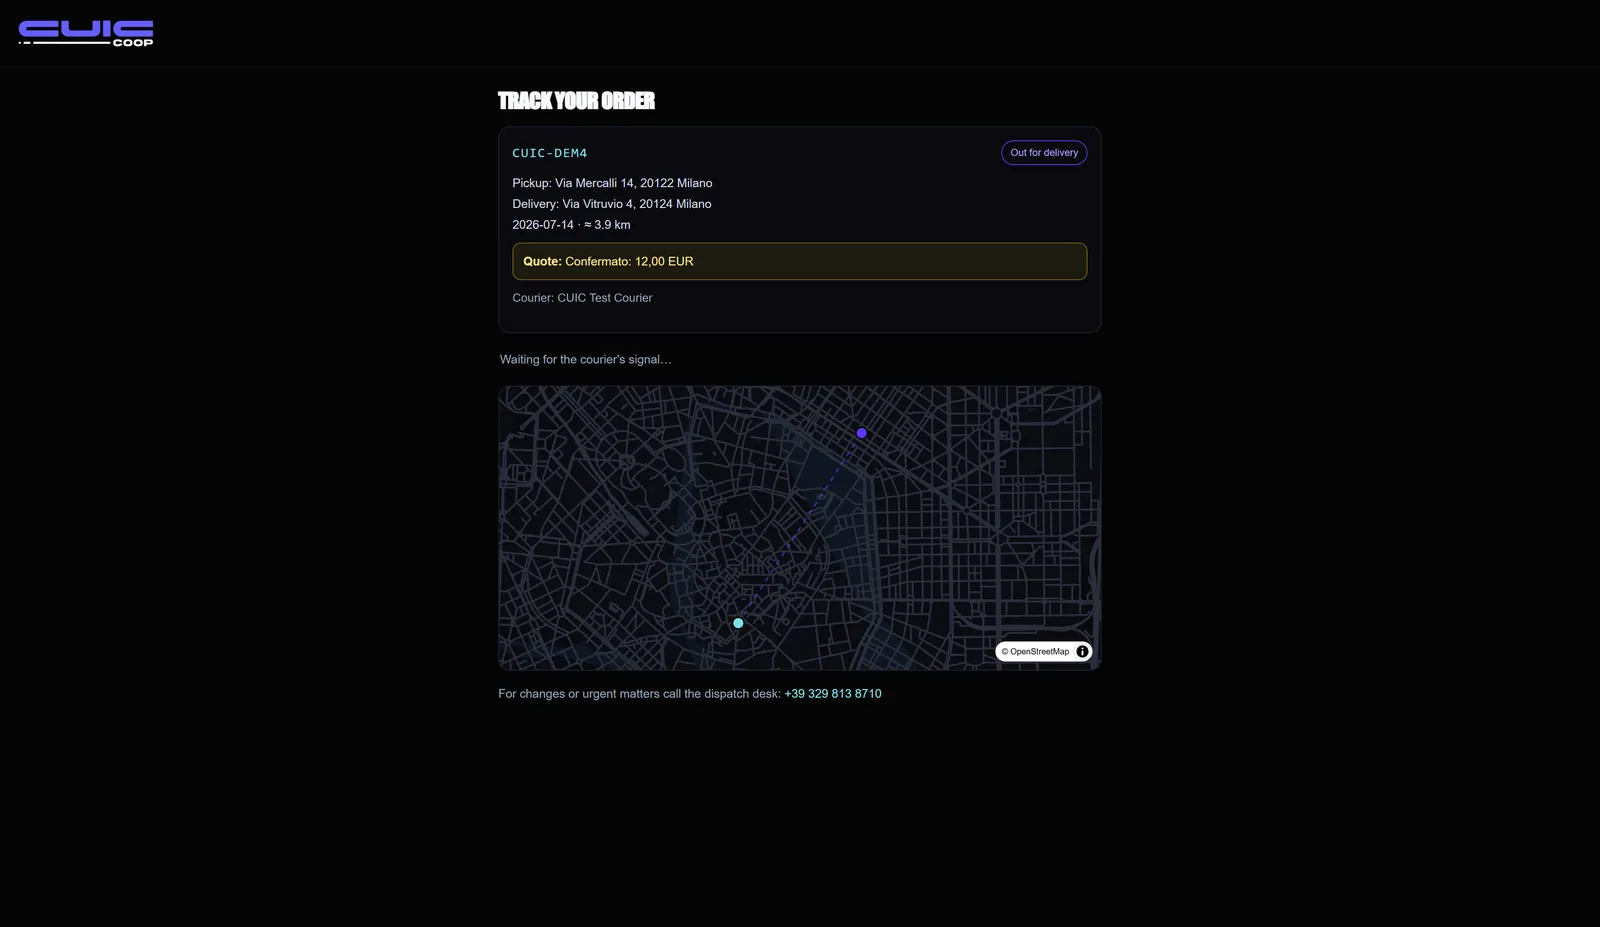
Task: Click the dispatch desk instruction text
Action: 639,694
